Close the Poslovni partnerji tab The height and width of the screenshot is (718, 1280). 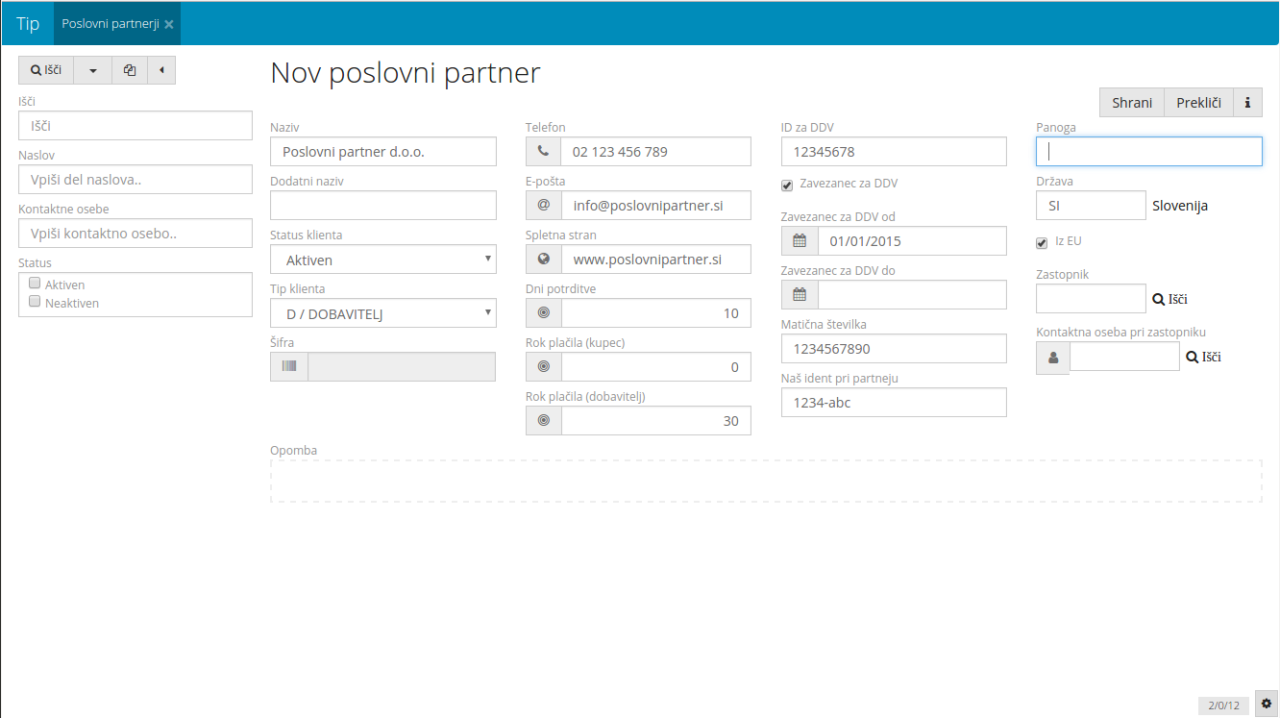pyautogui.click(x=169, y=24)
